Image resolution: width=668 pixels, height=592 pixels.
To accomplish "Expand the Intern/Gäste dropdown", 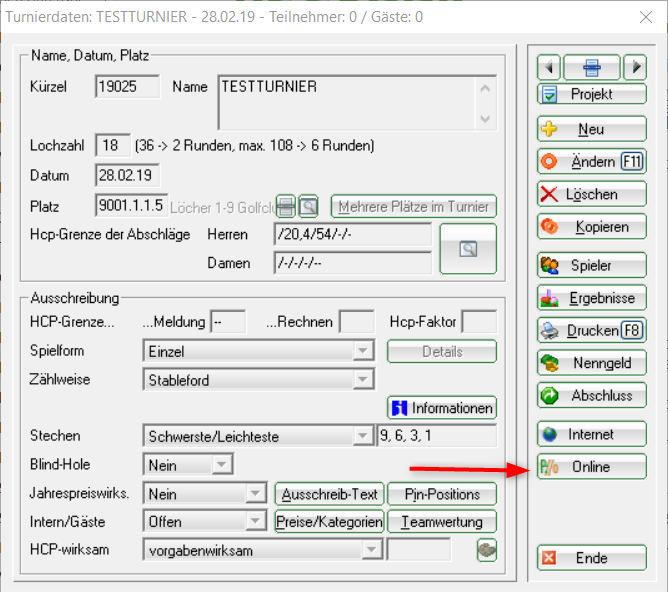I will point(255,521).
